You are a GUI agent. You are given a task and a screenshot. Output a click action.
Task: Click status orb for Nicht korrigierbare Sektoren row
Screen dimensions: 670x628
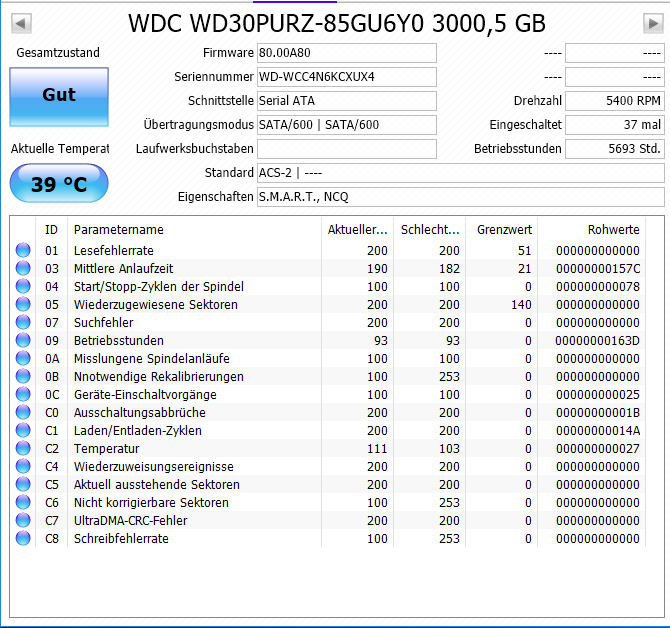[x=23, y=502]
